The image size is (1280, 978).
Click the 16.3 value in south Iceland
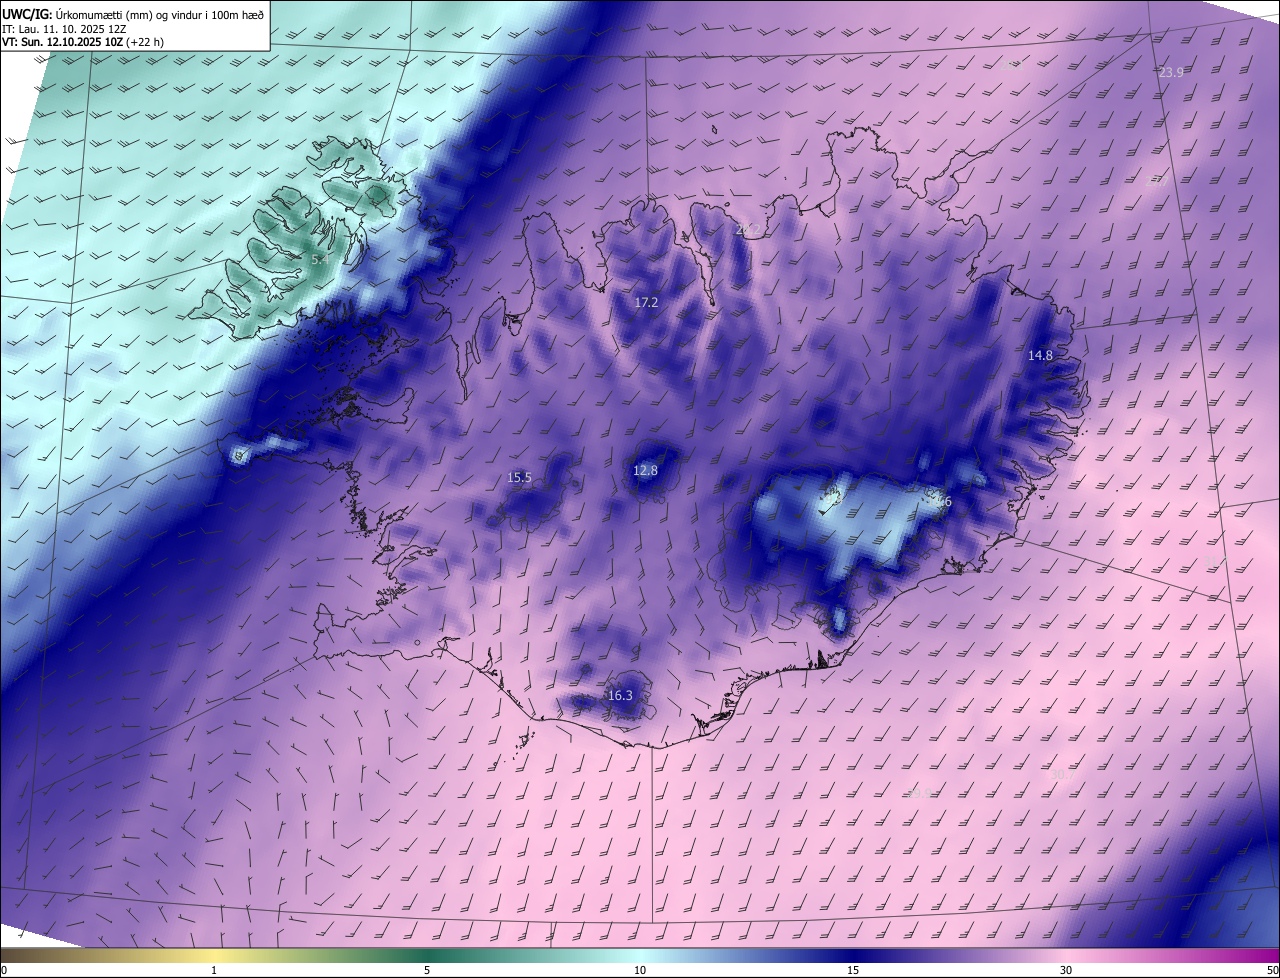(620, 695)
